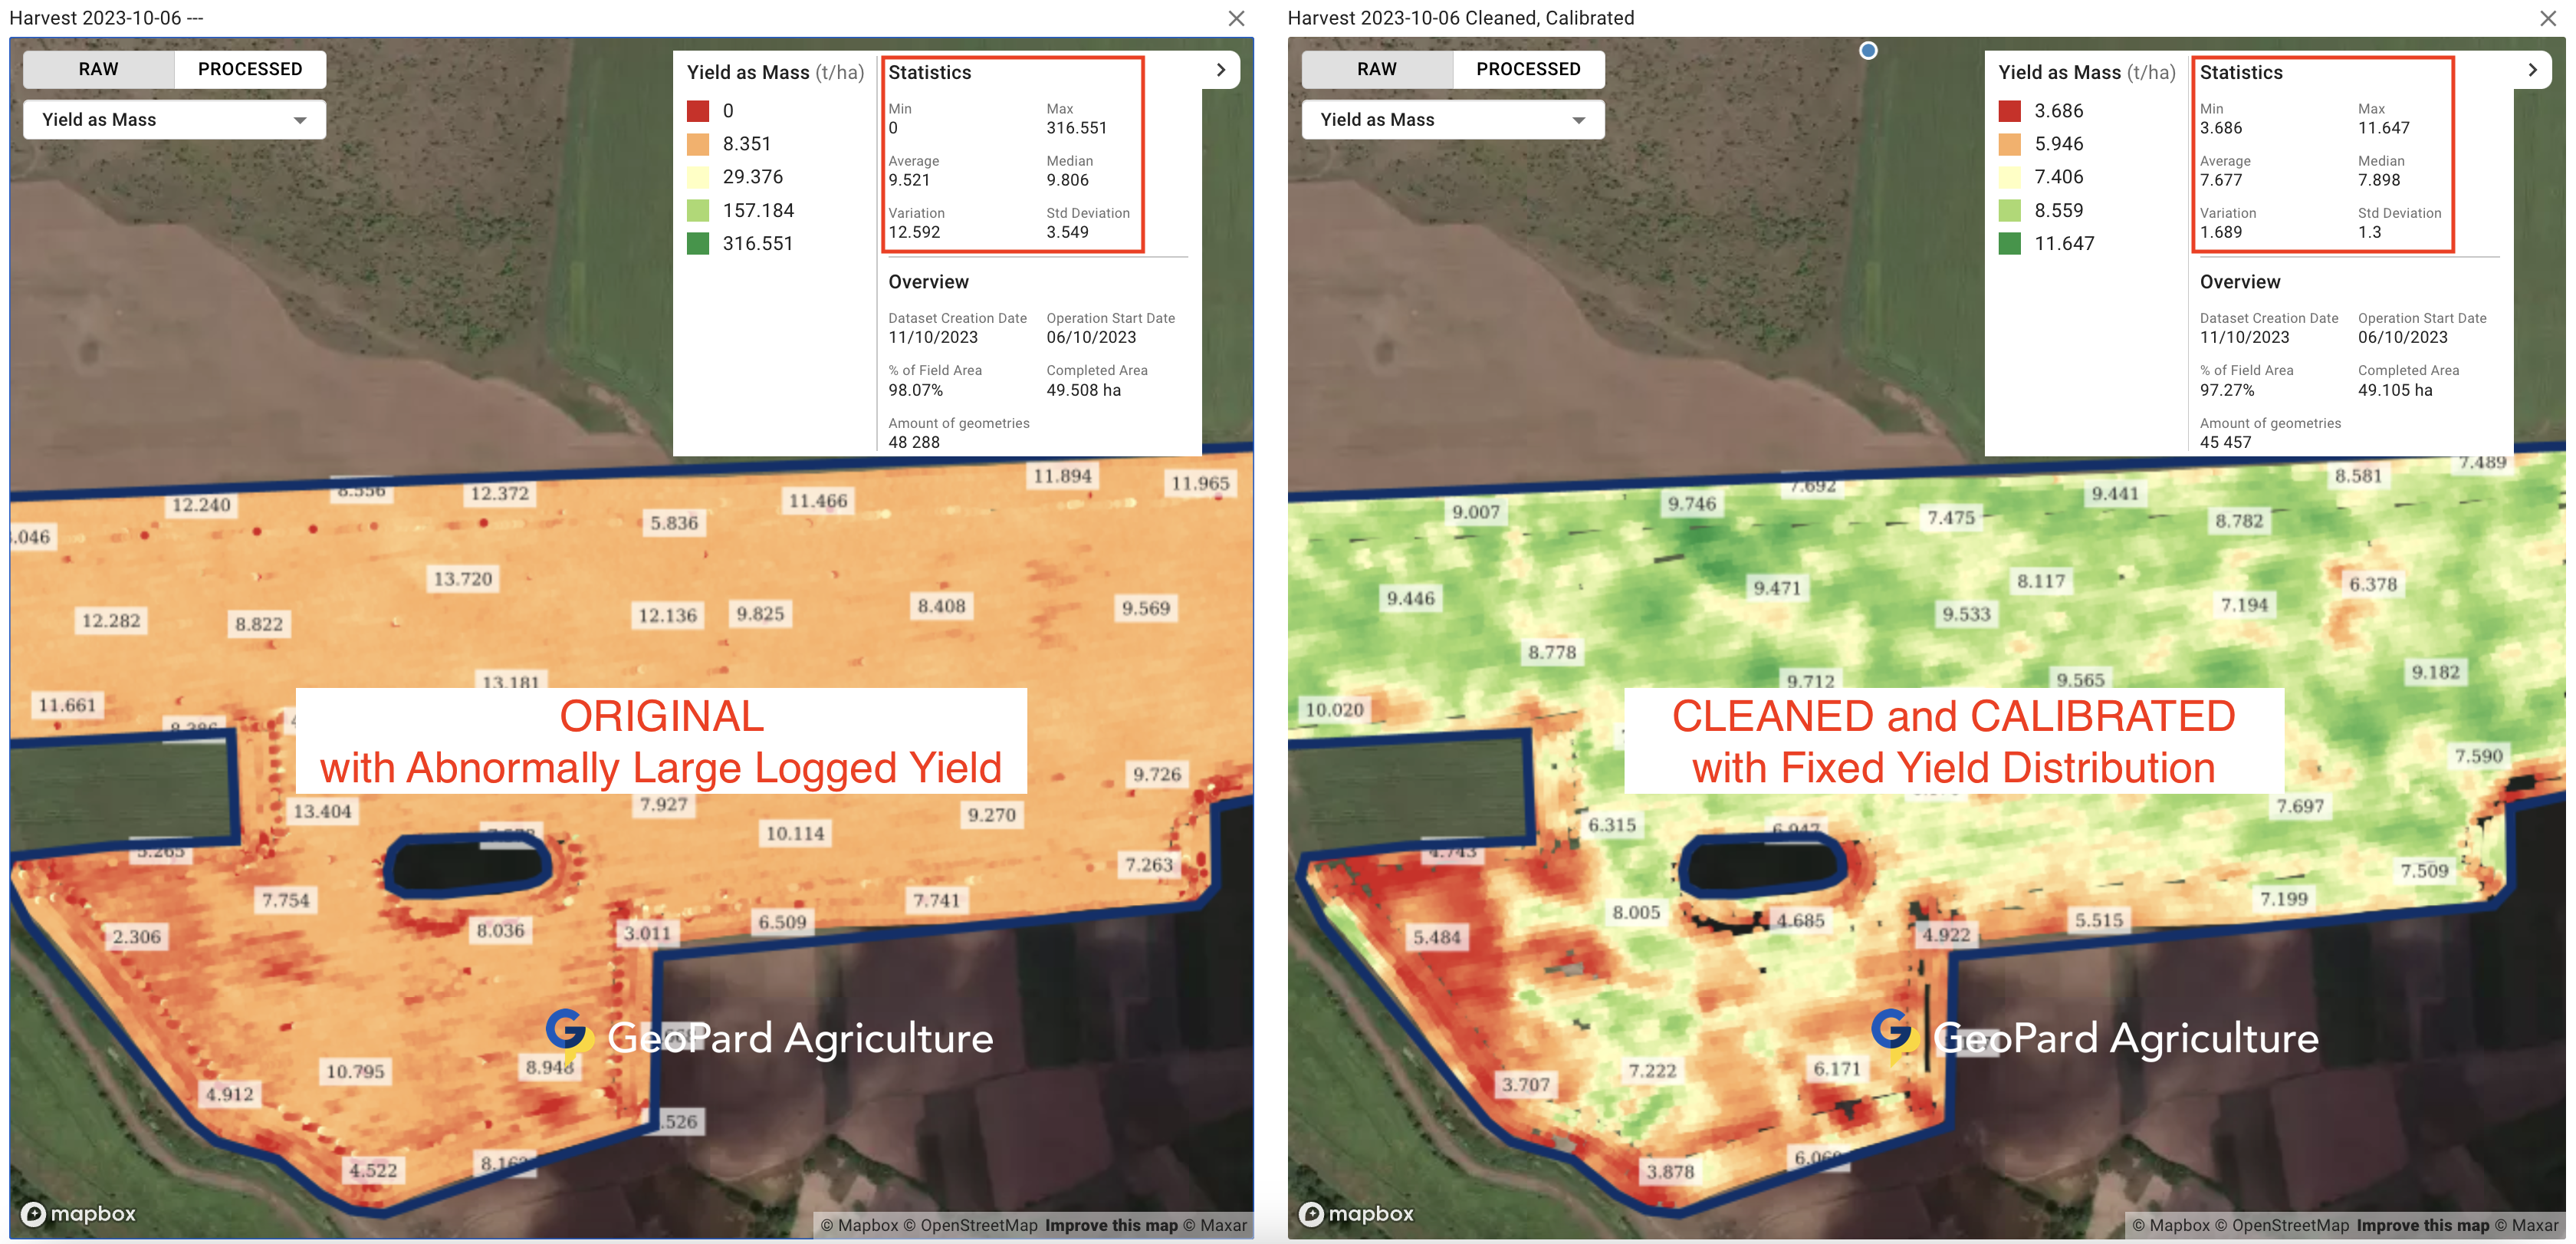Open Improve this map link on left
Screen dimensions: 2576x1244
(1111, 1225)
